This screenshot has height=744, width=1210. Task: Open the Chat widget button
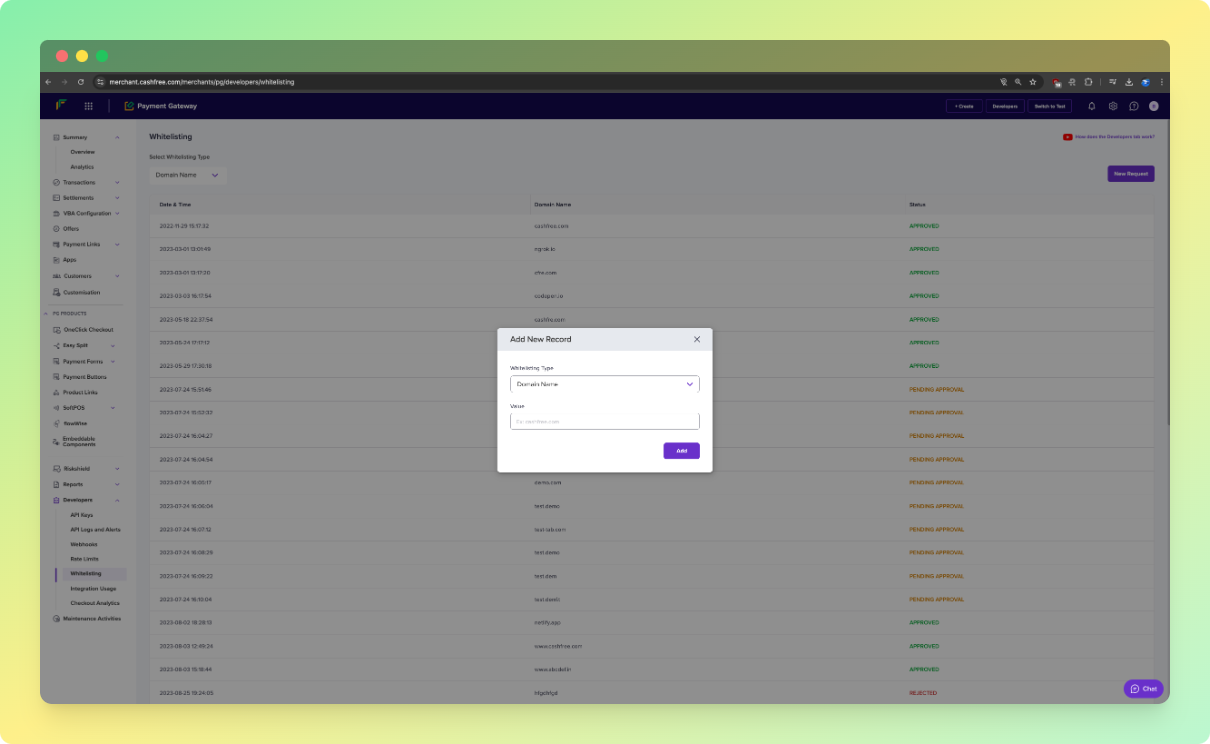1143,689
